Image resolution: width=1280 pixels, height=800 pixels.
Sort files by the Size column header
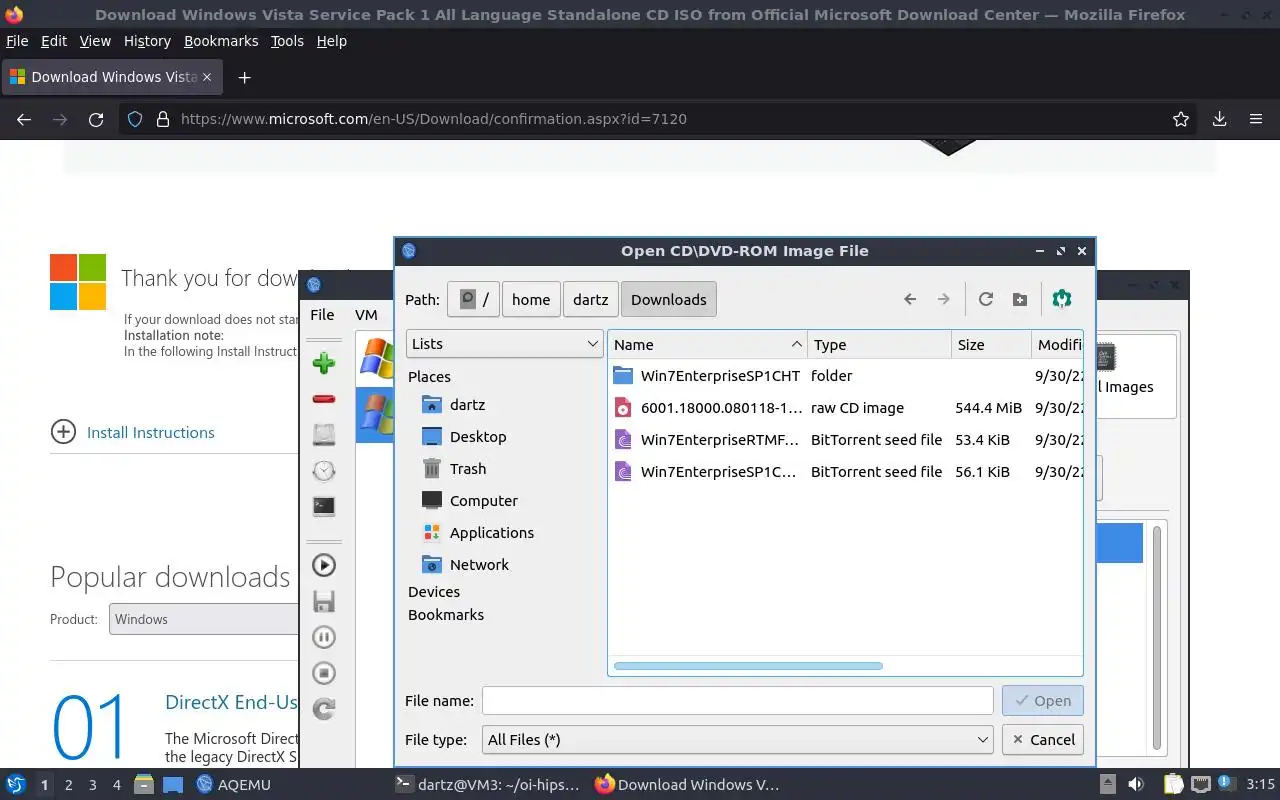[991, 344]
